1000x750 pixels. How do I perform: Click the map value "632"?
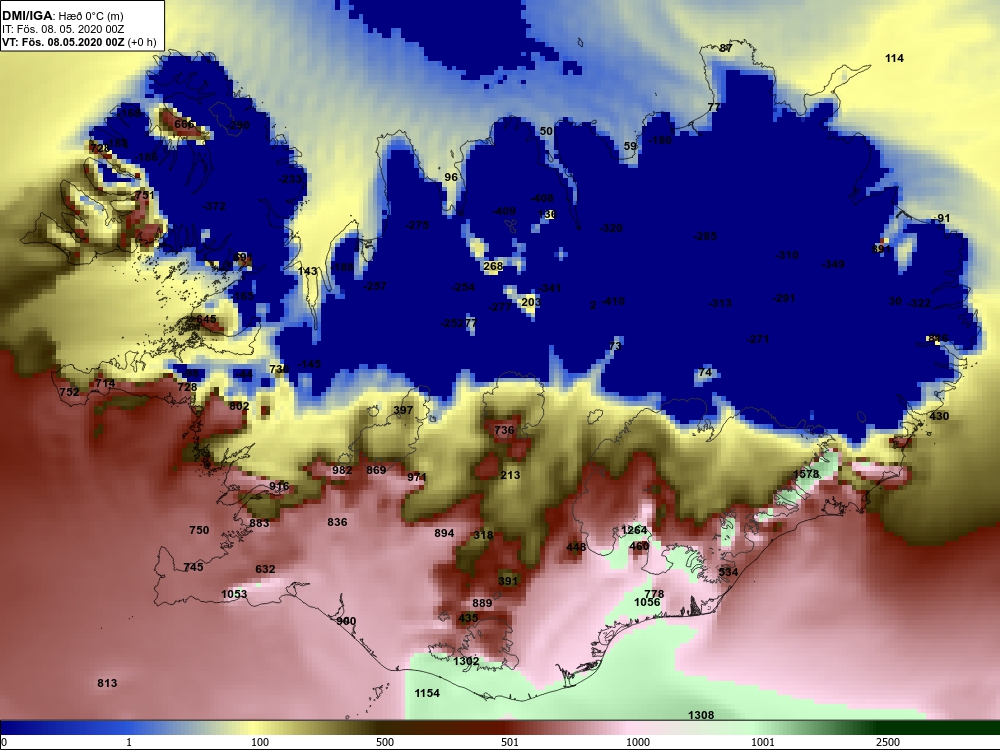pyautogui.click(x=265, y=569)
